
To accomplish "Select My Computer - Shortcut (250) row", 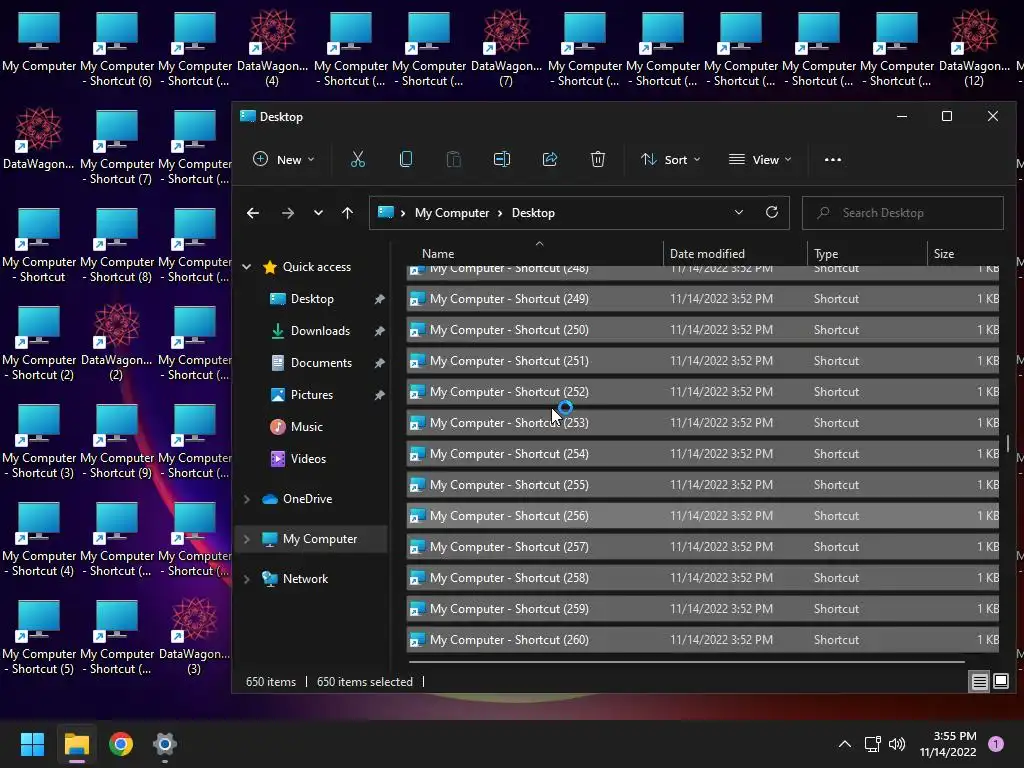I will tap(703, 330).
